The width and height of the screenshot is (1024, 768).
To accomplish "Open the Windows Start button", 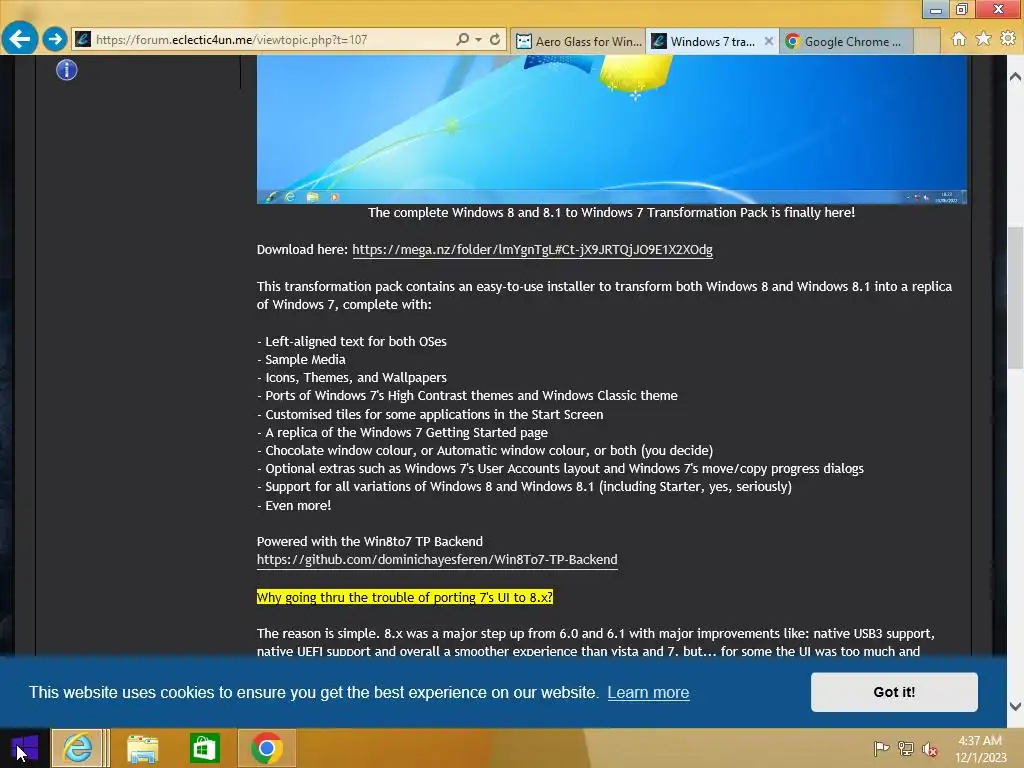I will [x=24, y=748].
